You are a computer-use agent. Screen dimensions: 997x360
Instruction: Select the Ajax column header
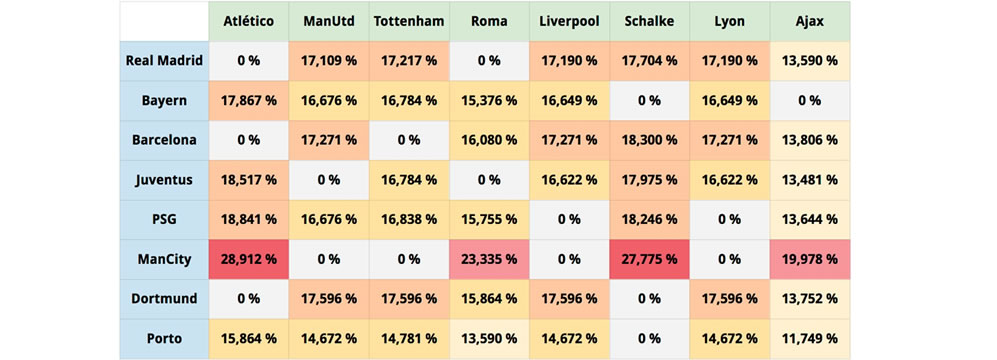coord(809,22)
